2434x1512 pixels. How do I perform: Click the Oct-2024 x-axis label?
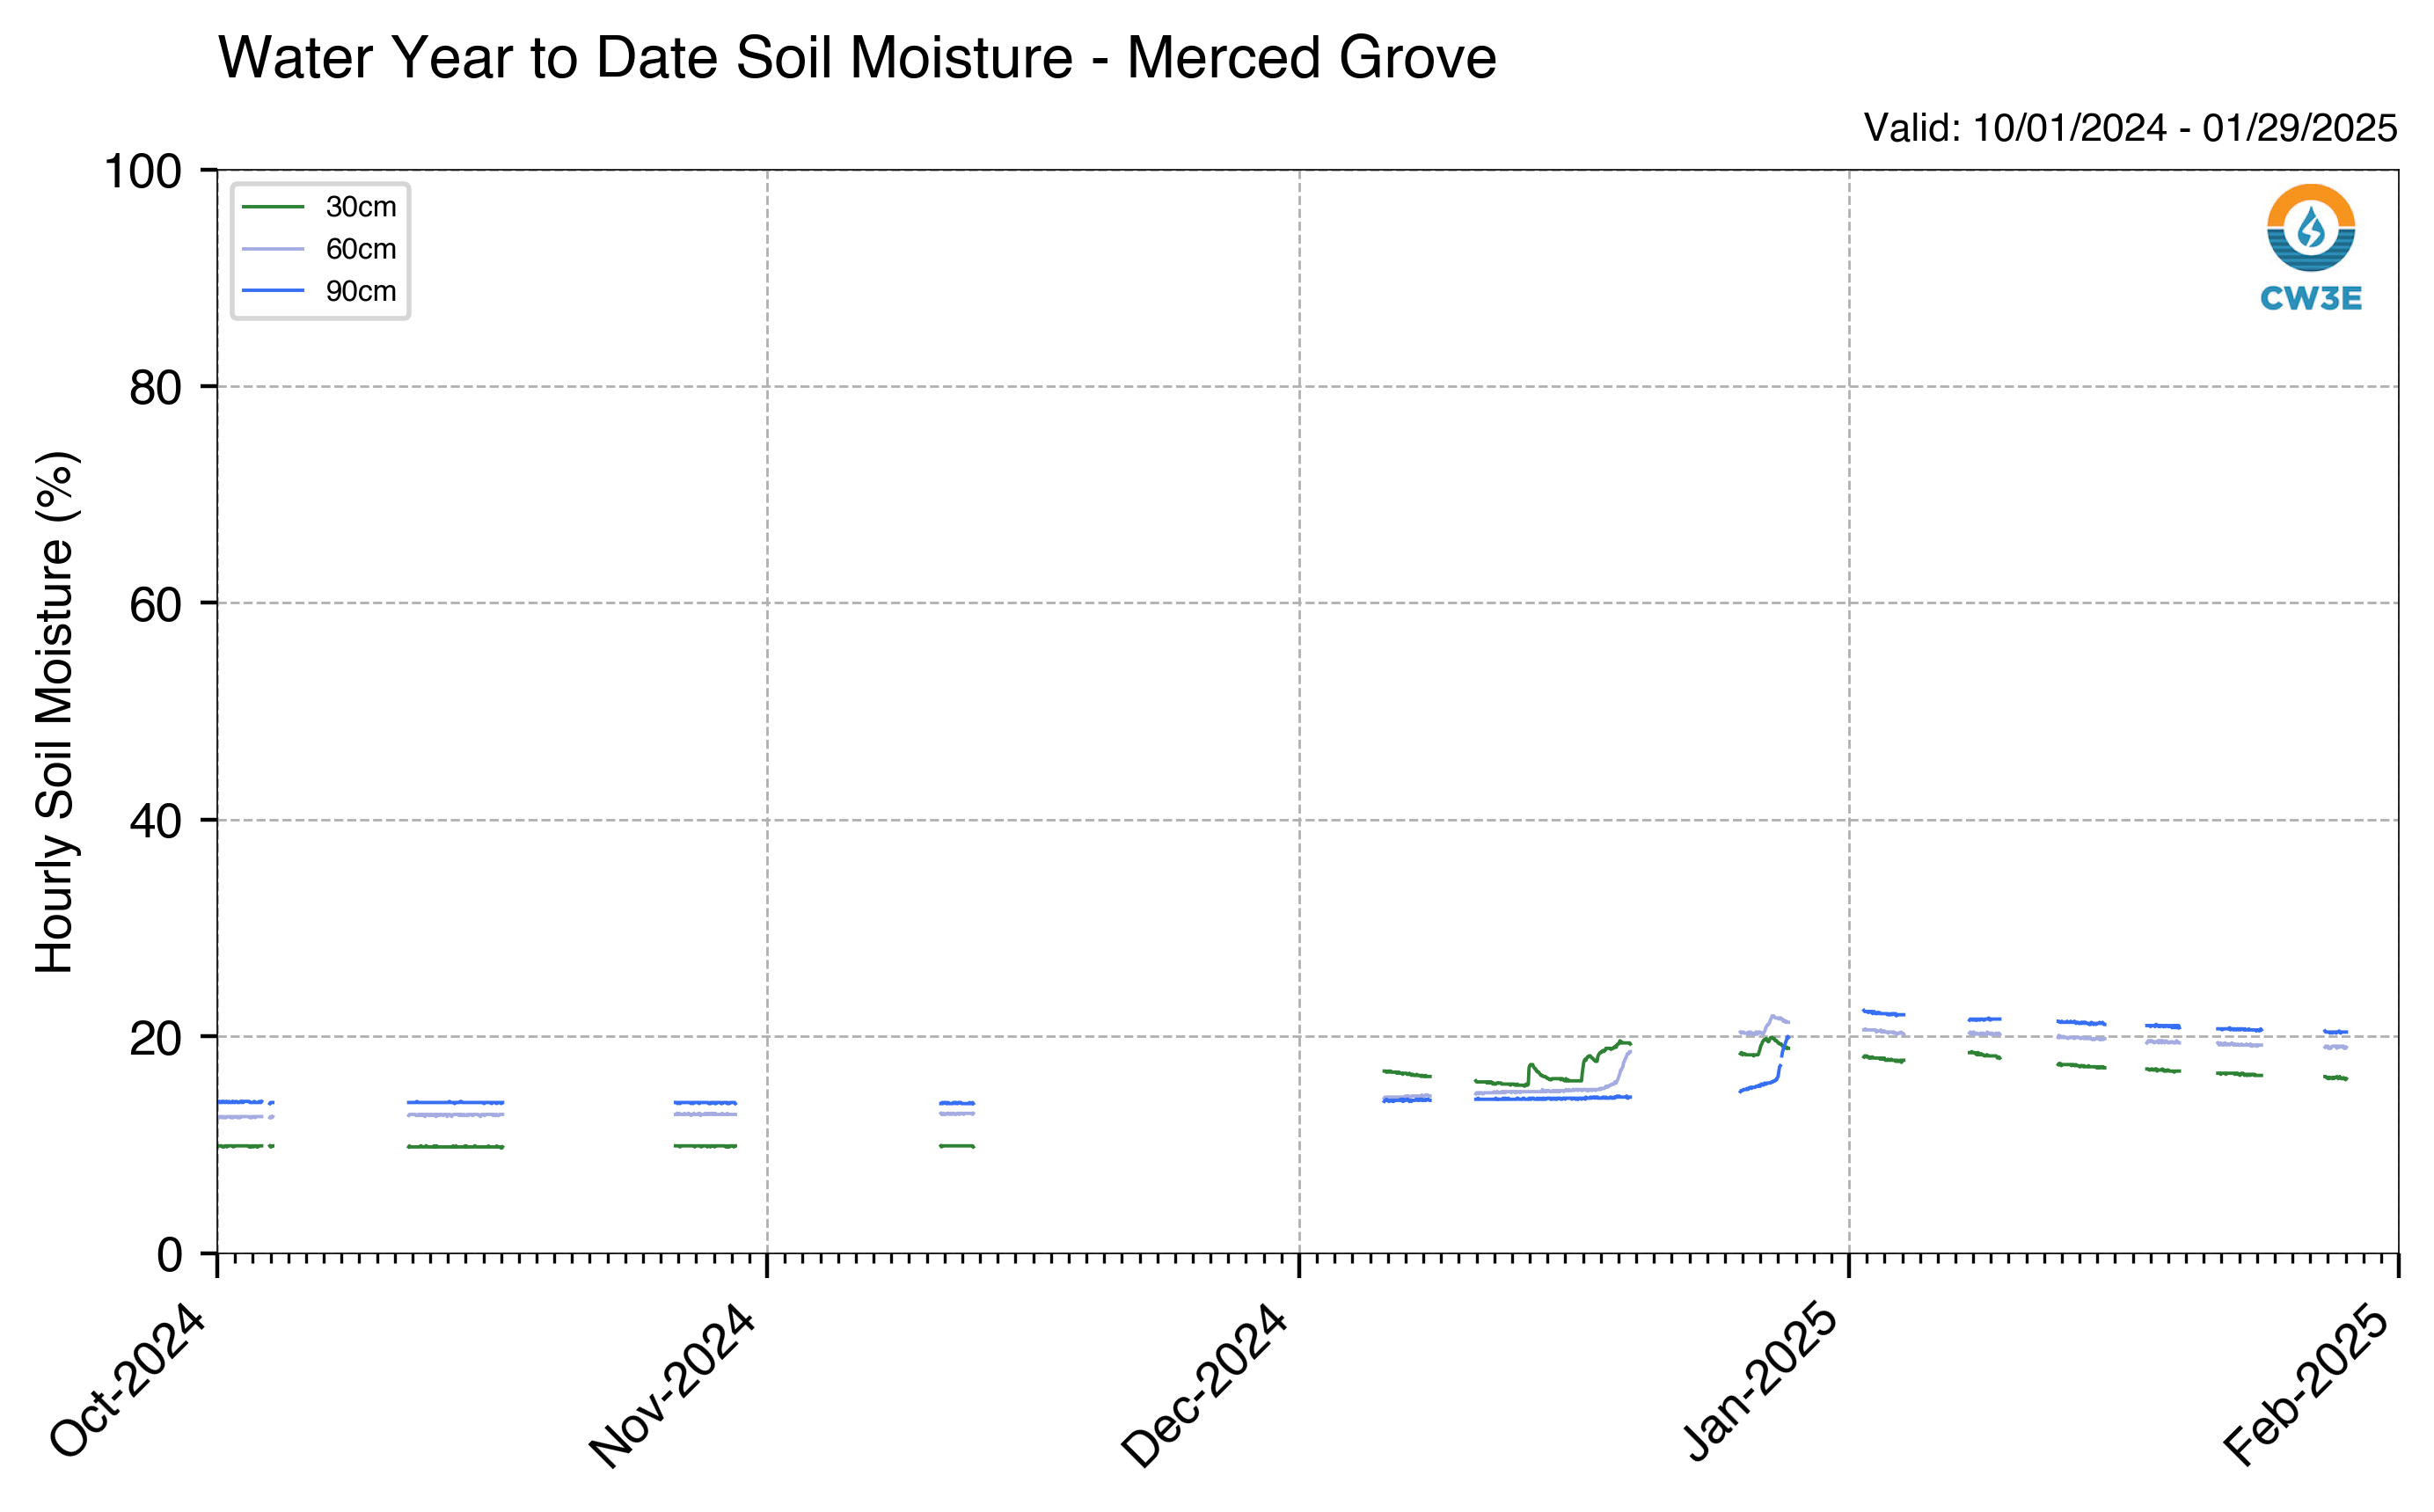[128, 1380]
